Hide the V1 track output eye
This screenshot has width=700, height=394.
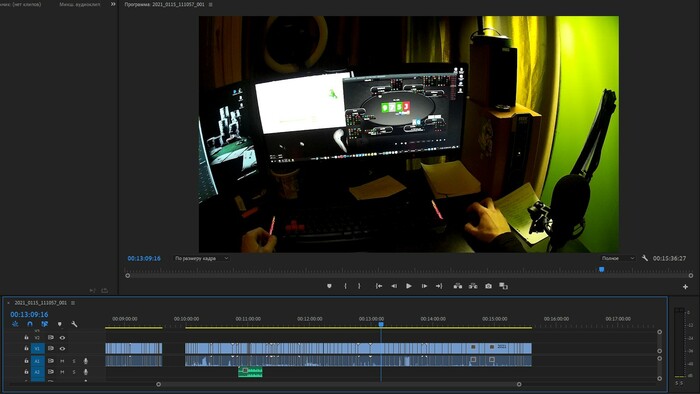point(62,348)
